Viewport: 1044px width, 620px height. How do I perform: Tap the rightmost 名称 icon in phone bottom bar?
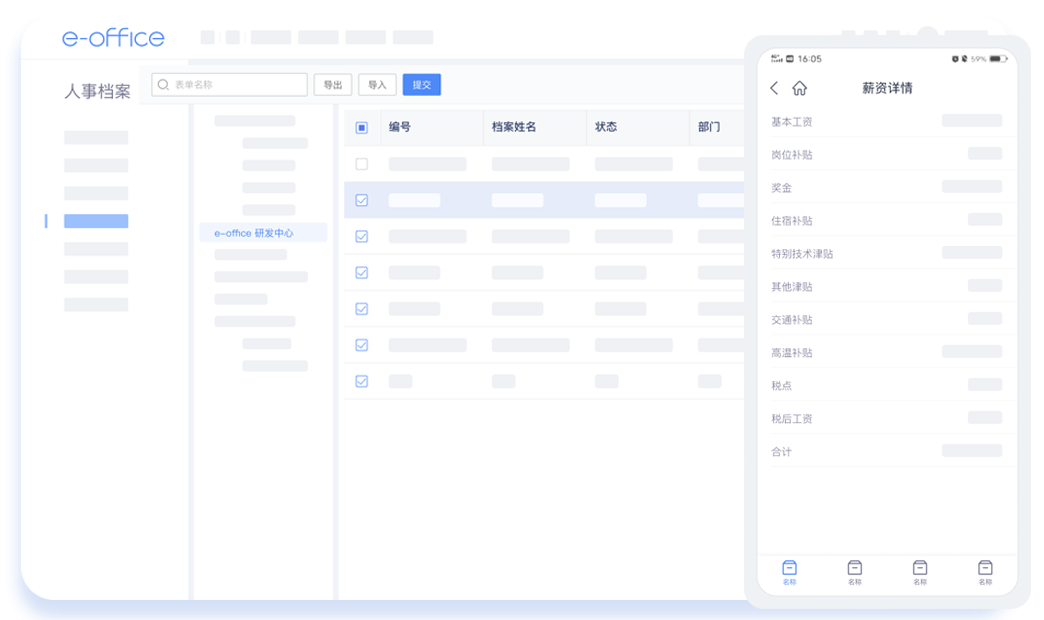point(985,569)
